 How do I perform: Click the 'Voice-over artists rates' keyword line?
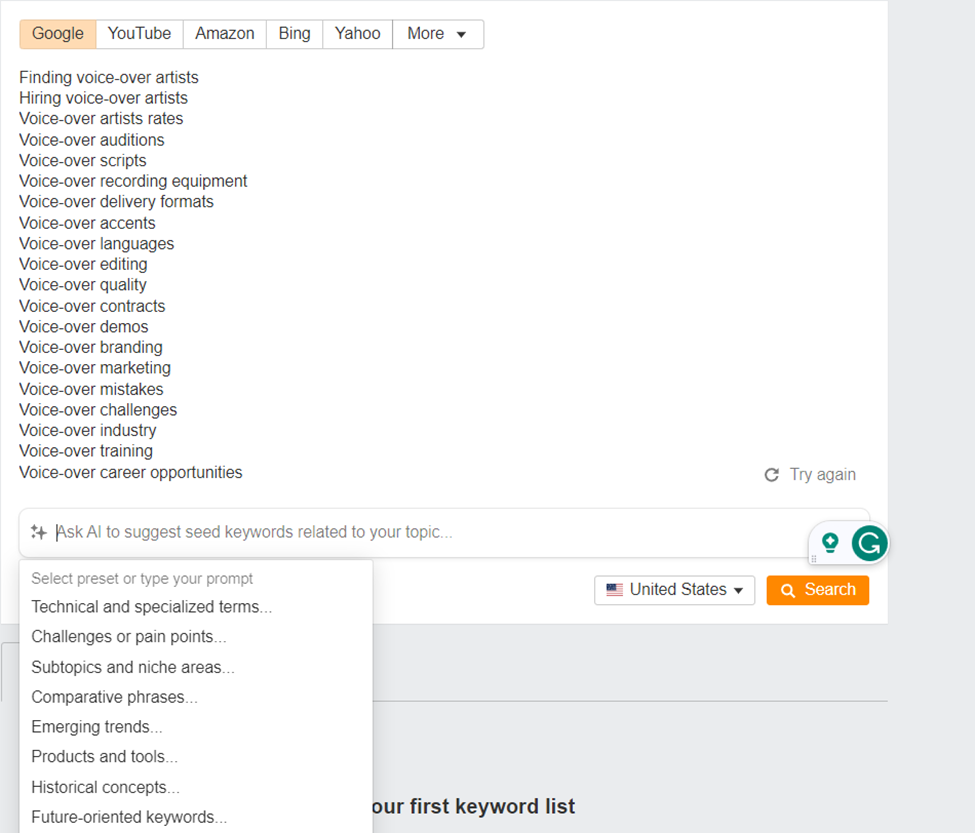click(x=101, y=119)
